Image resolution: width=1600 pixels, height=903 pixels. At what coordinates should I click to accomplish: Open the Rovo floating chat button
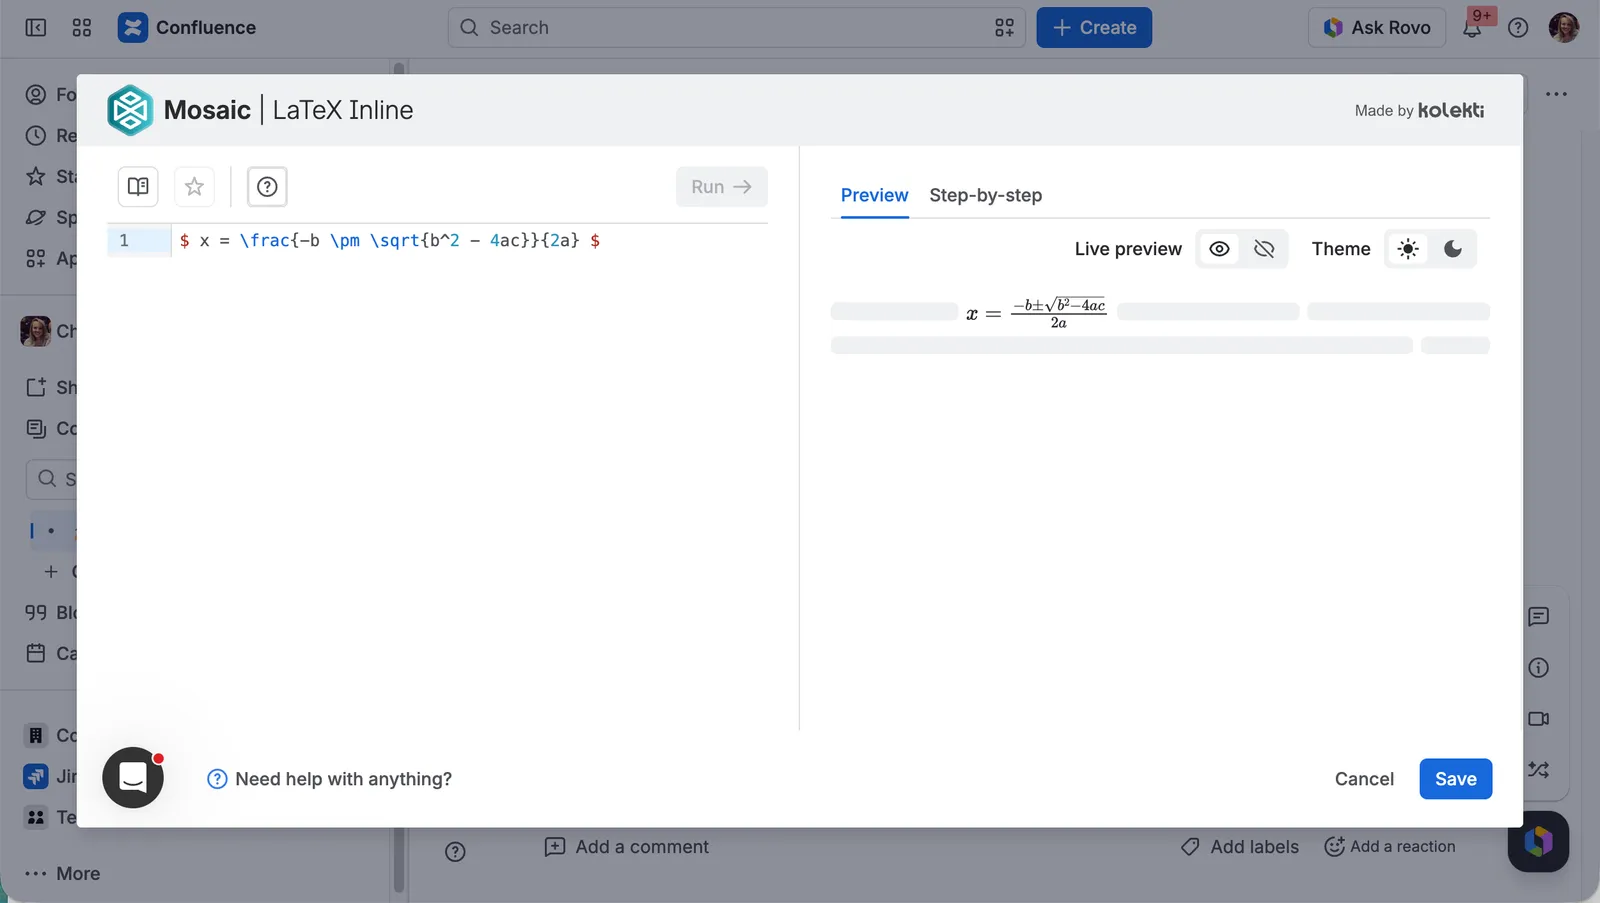1538,841
